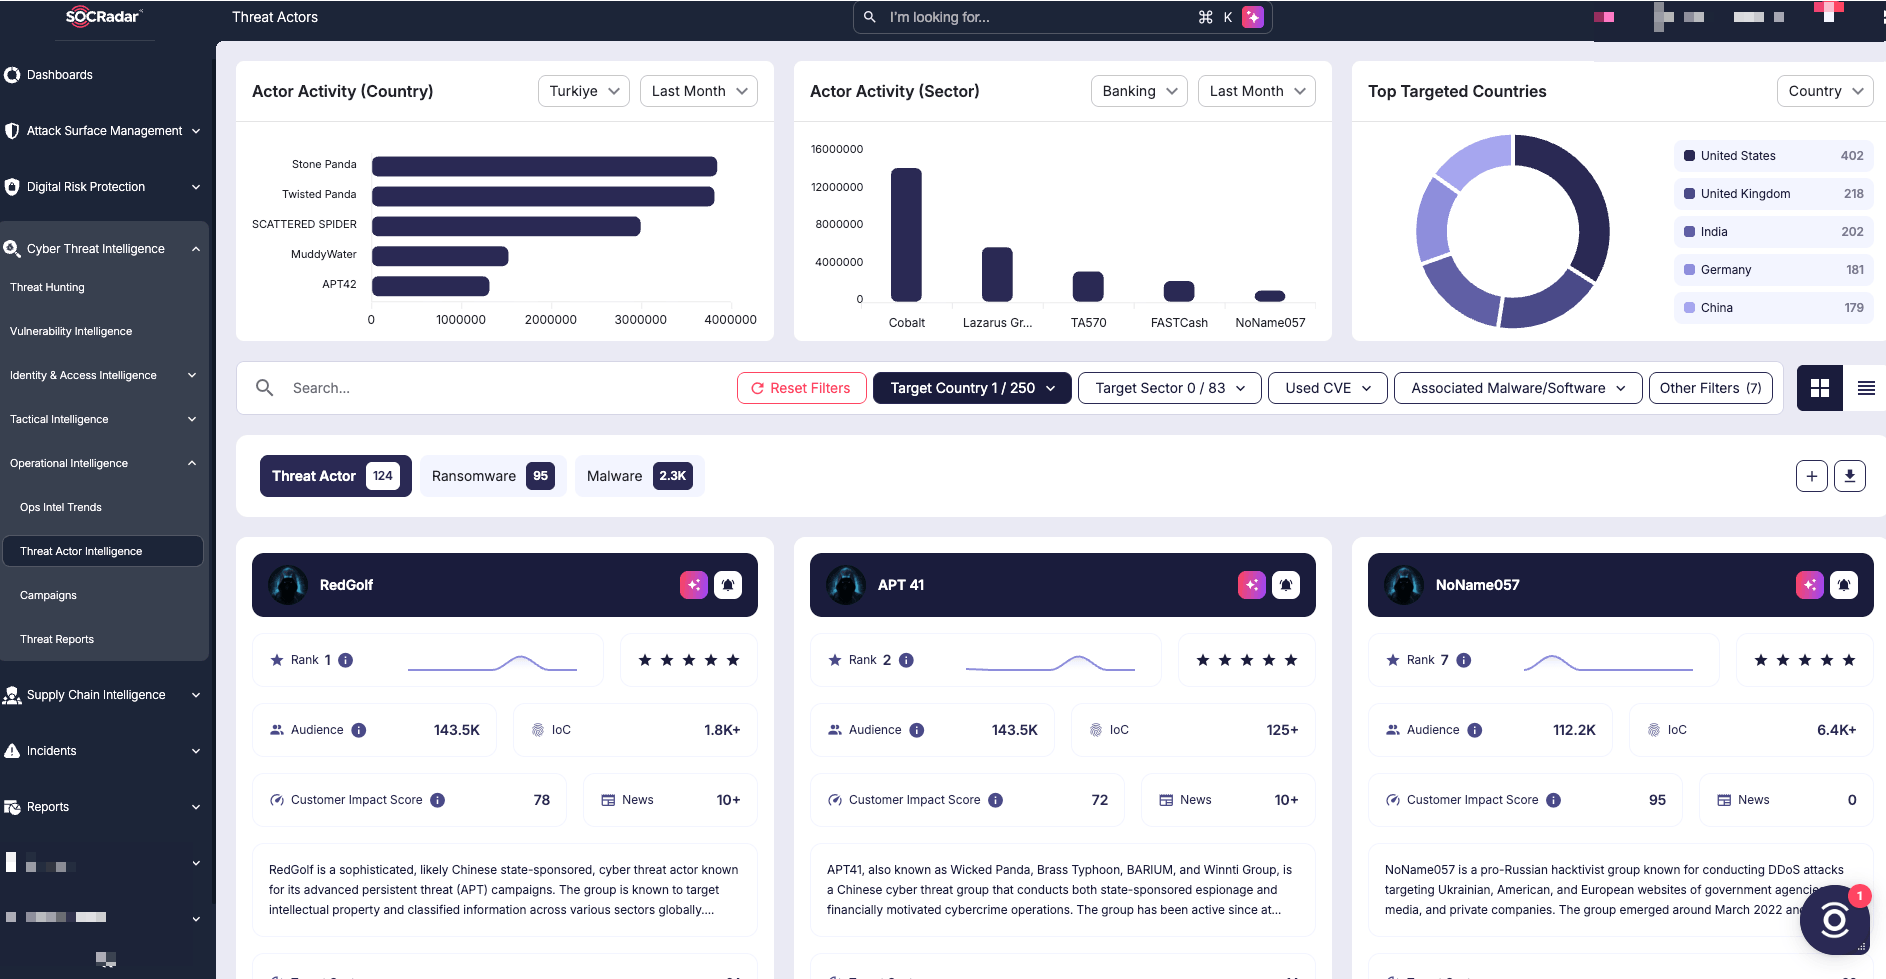Download the threat actor list
The width and height of the screenshot is (1886, 979).
click(x=1850, y=476)
